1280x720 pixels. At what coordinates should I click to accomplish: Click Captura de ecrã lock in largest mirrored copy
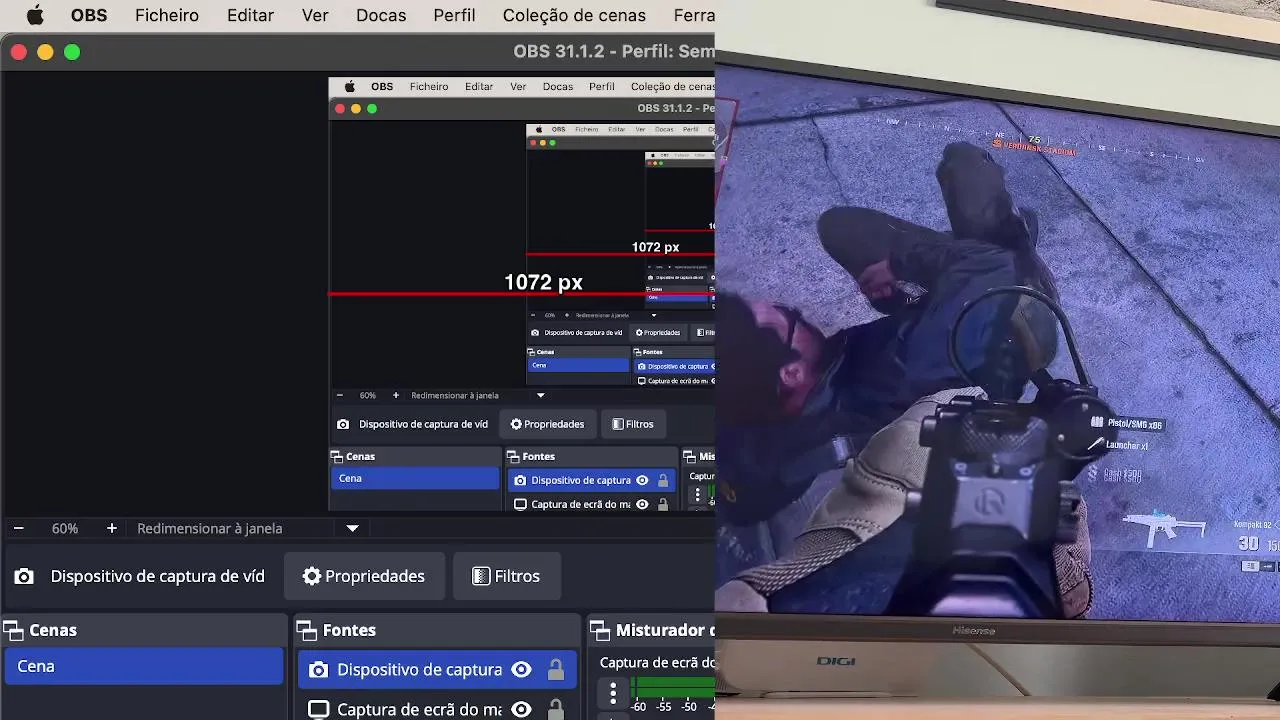[662, 504]
